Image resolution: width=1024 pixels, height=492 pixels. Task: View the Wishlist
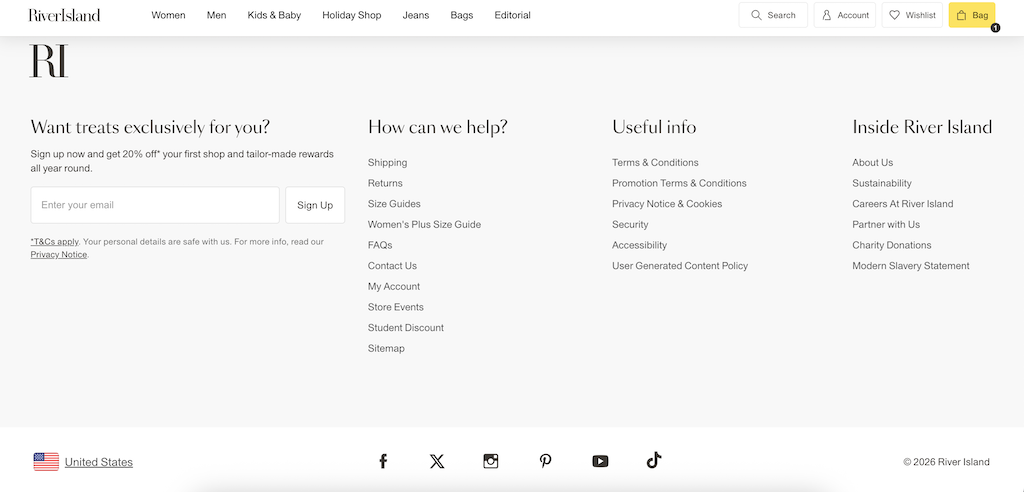coord(912,15)
